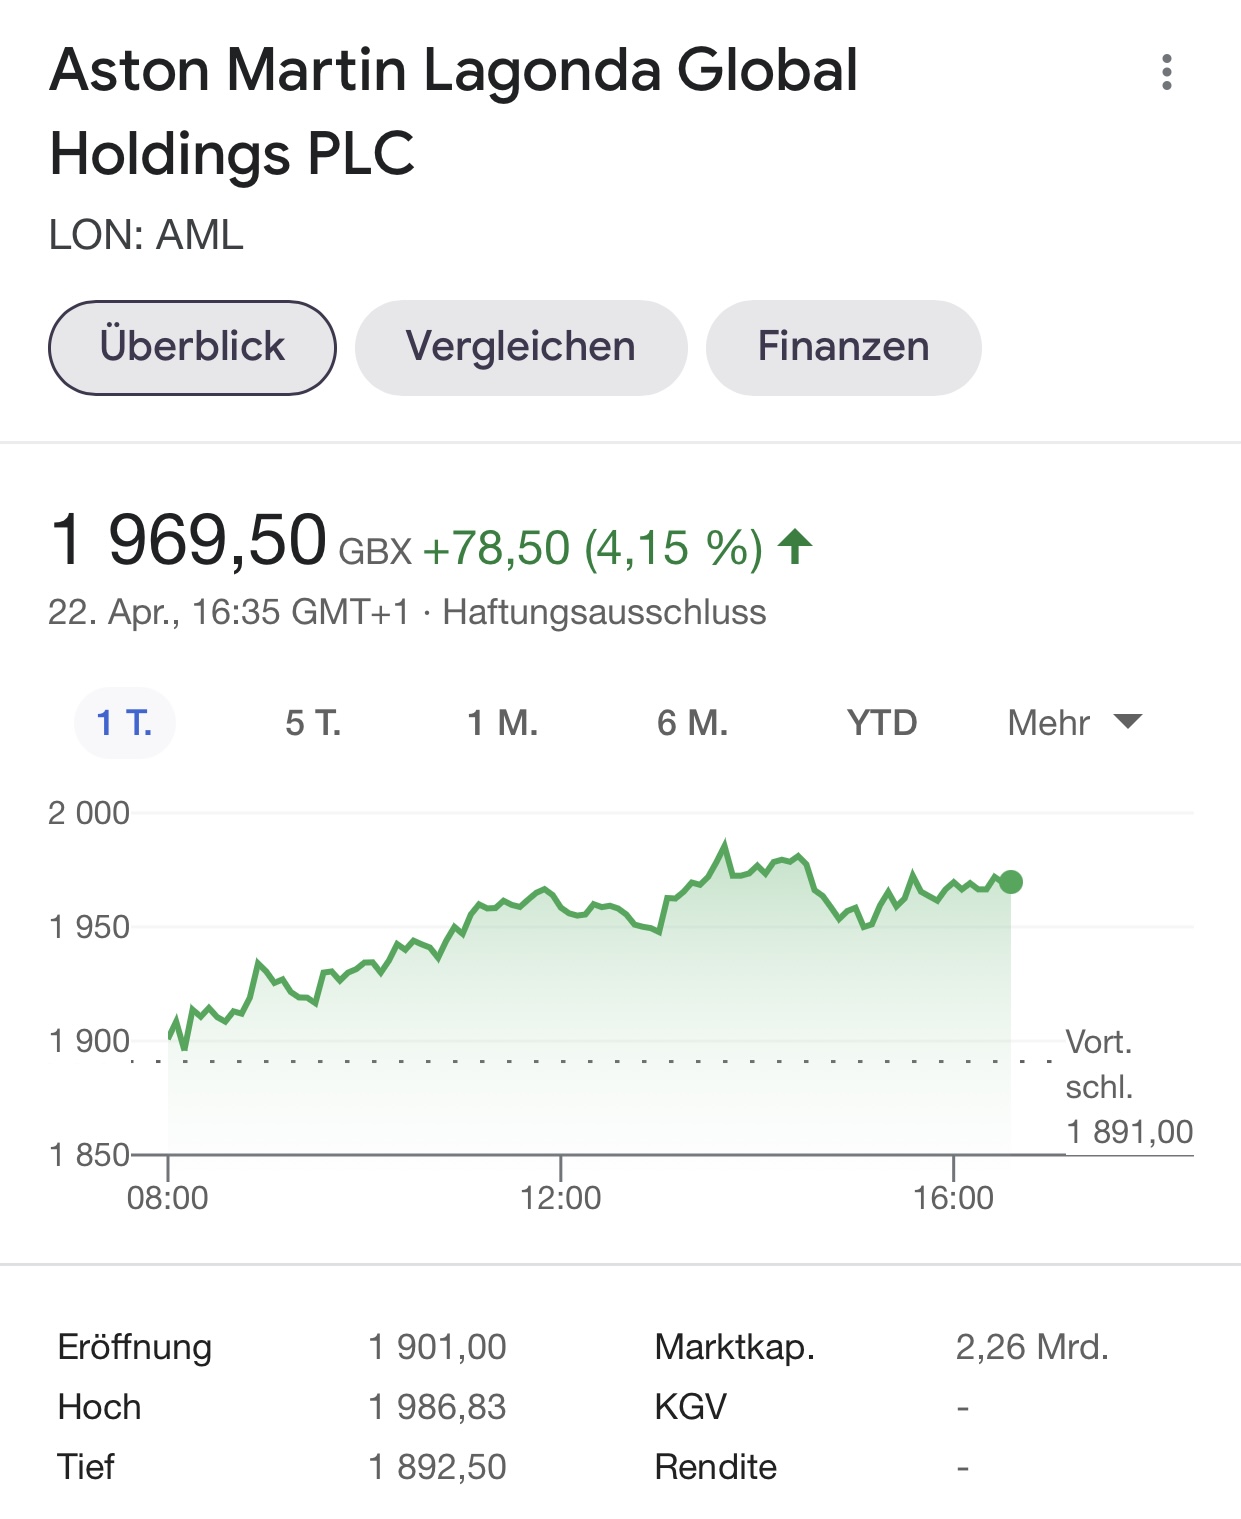
Task: Select the 6 M. chart range
Action: click(x=692, y=722)
